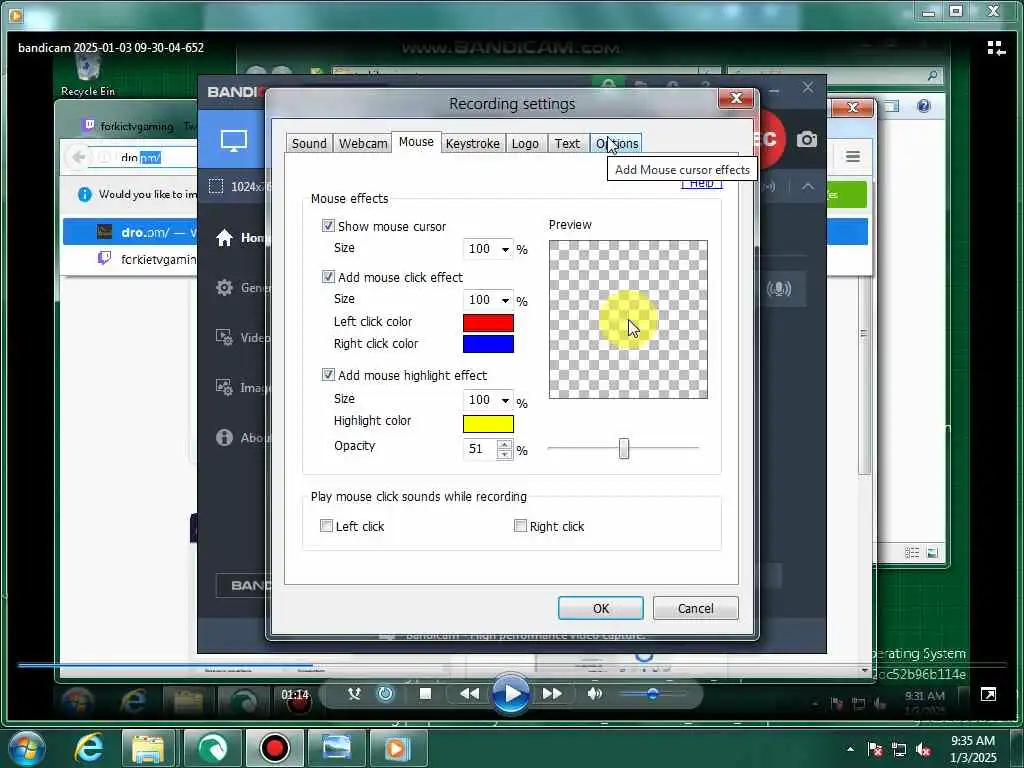The width and height of the screenshot is (1024, 768).
Task: Open the highlight effect Size dropdown
Action: point(488,400)
